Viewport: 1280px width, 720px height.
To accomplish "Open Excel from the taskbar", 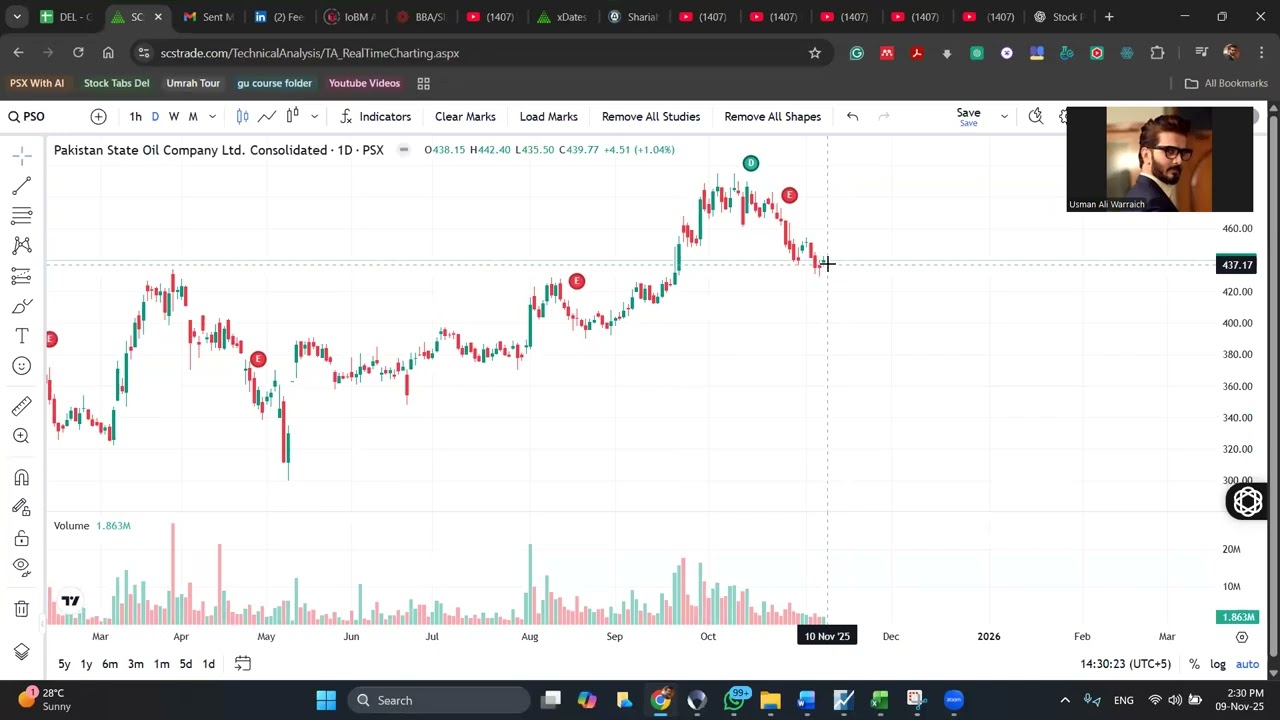I will (879, 700).
